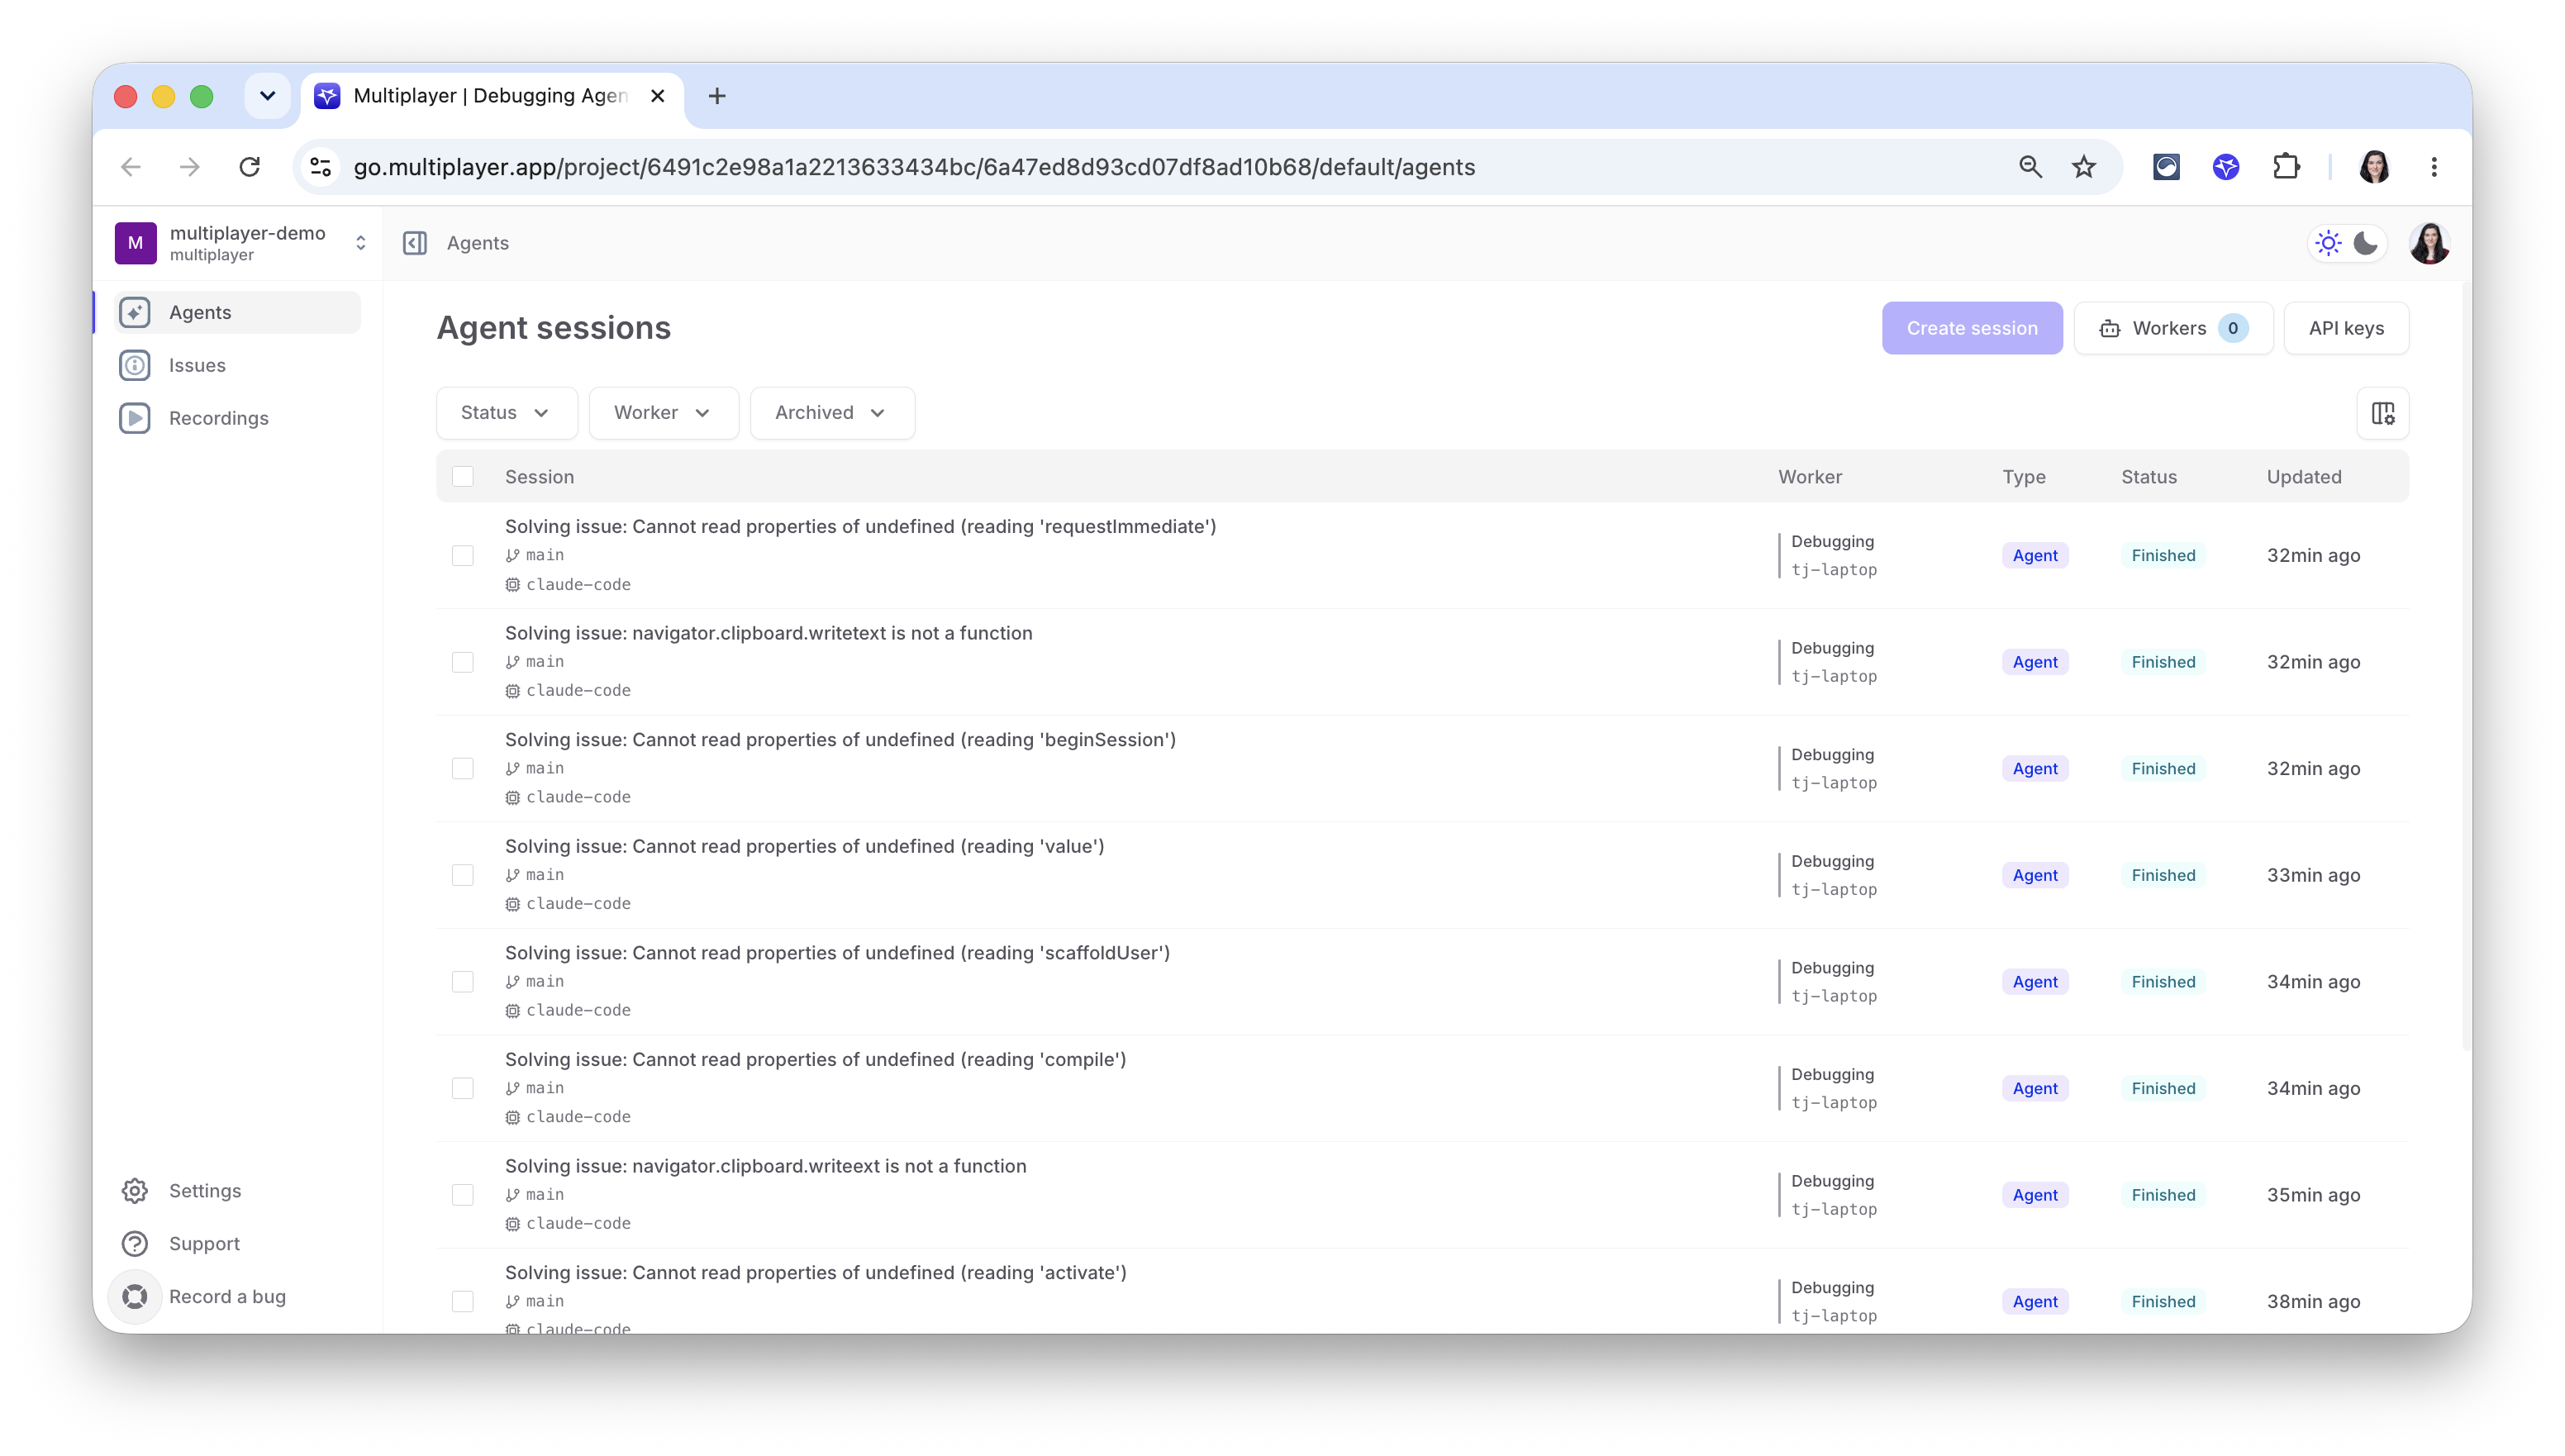Open the Recordings sidebar item
Viewport: 2565px width, 1456px height.
click(237, 418)
